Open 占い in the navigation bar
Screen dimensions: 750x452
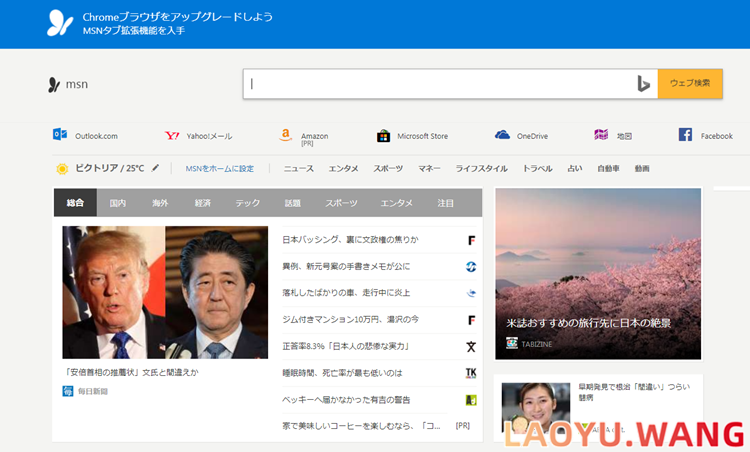pos(574,168)
